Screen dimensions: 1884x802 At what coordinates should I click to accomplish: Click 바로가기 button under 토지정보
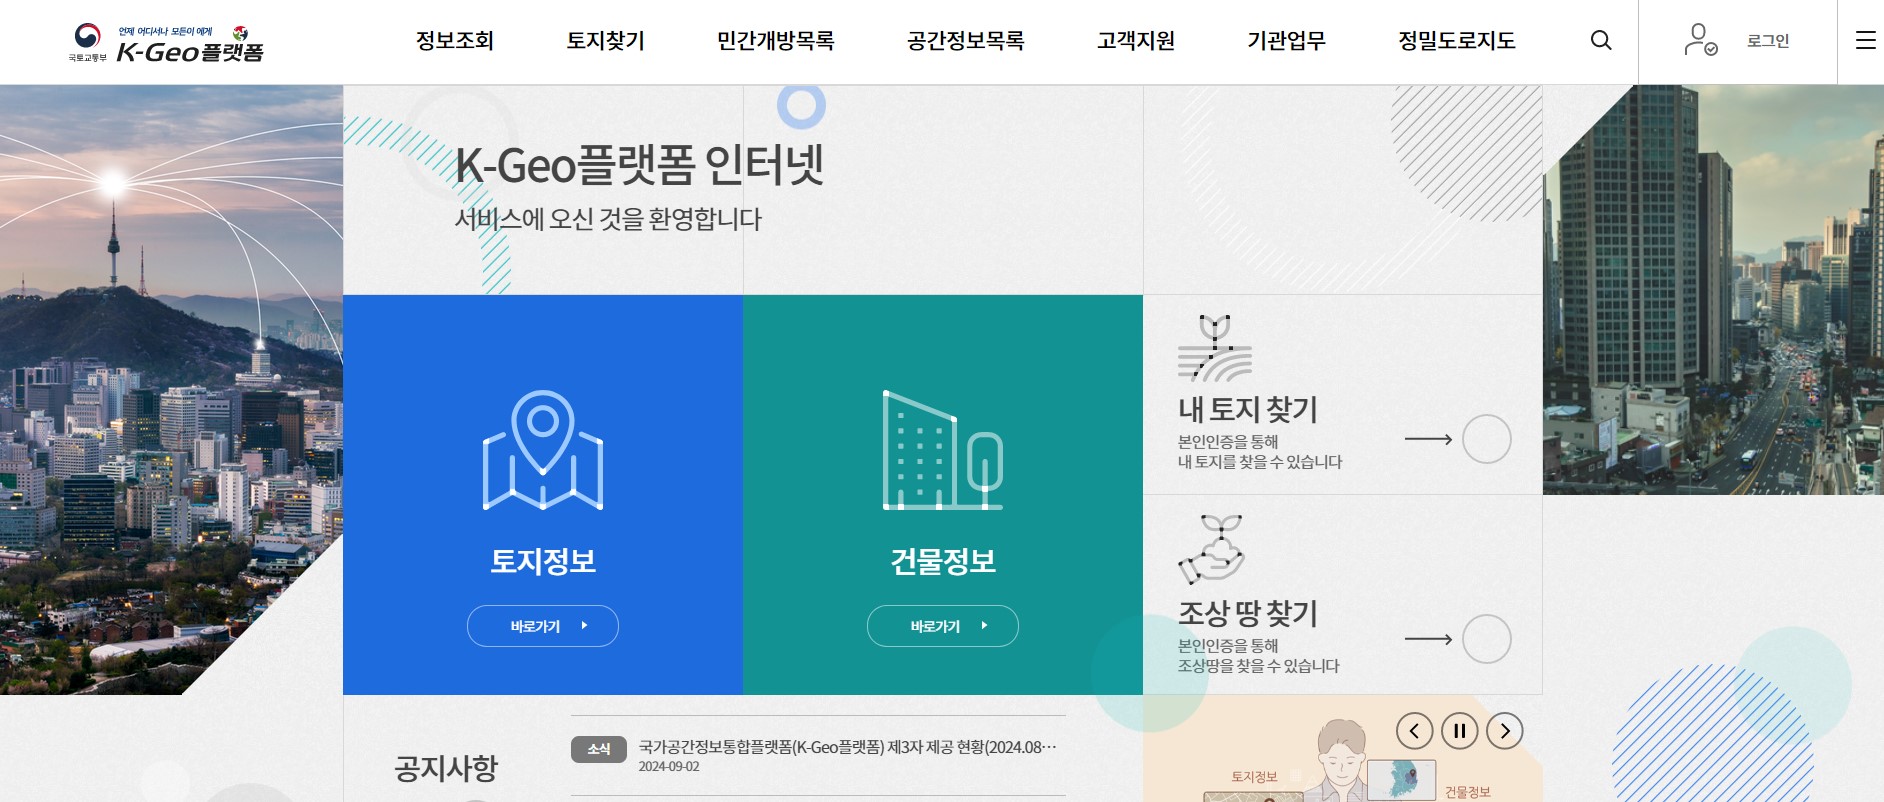point(543,626)
